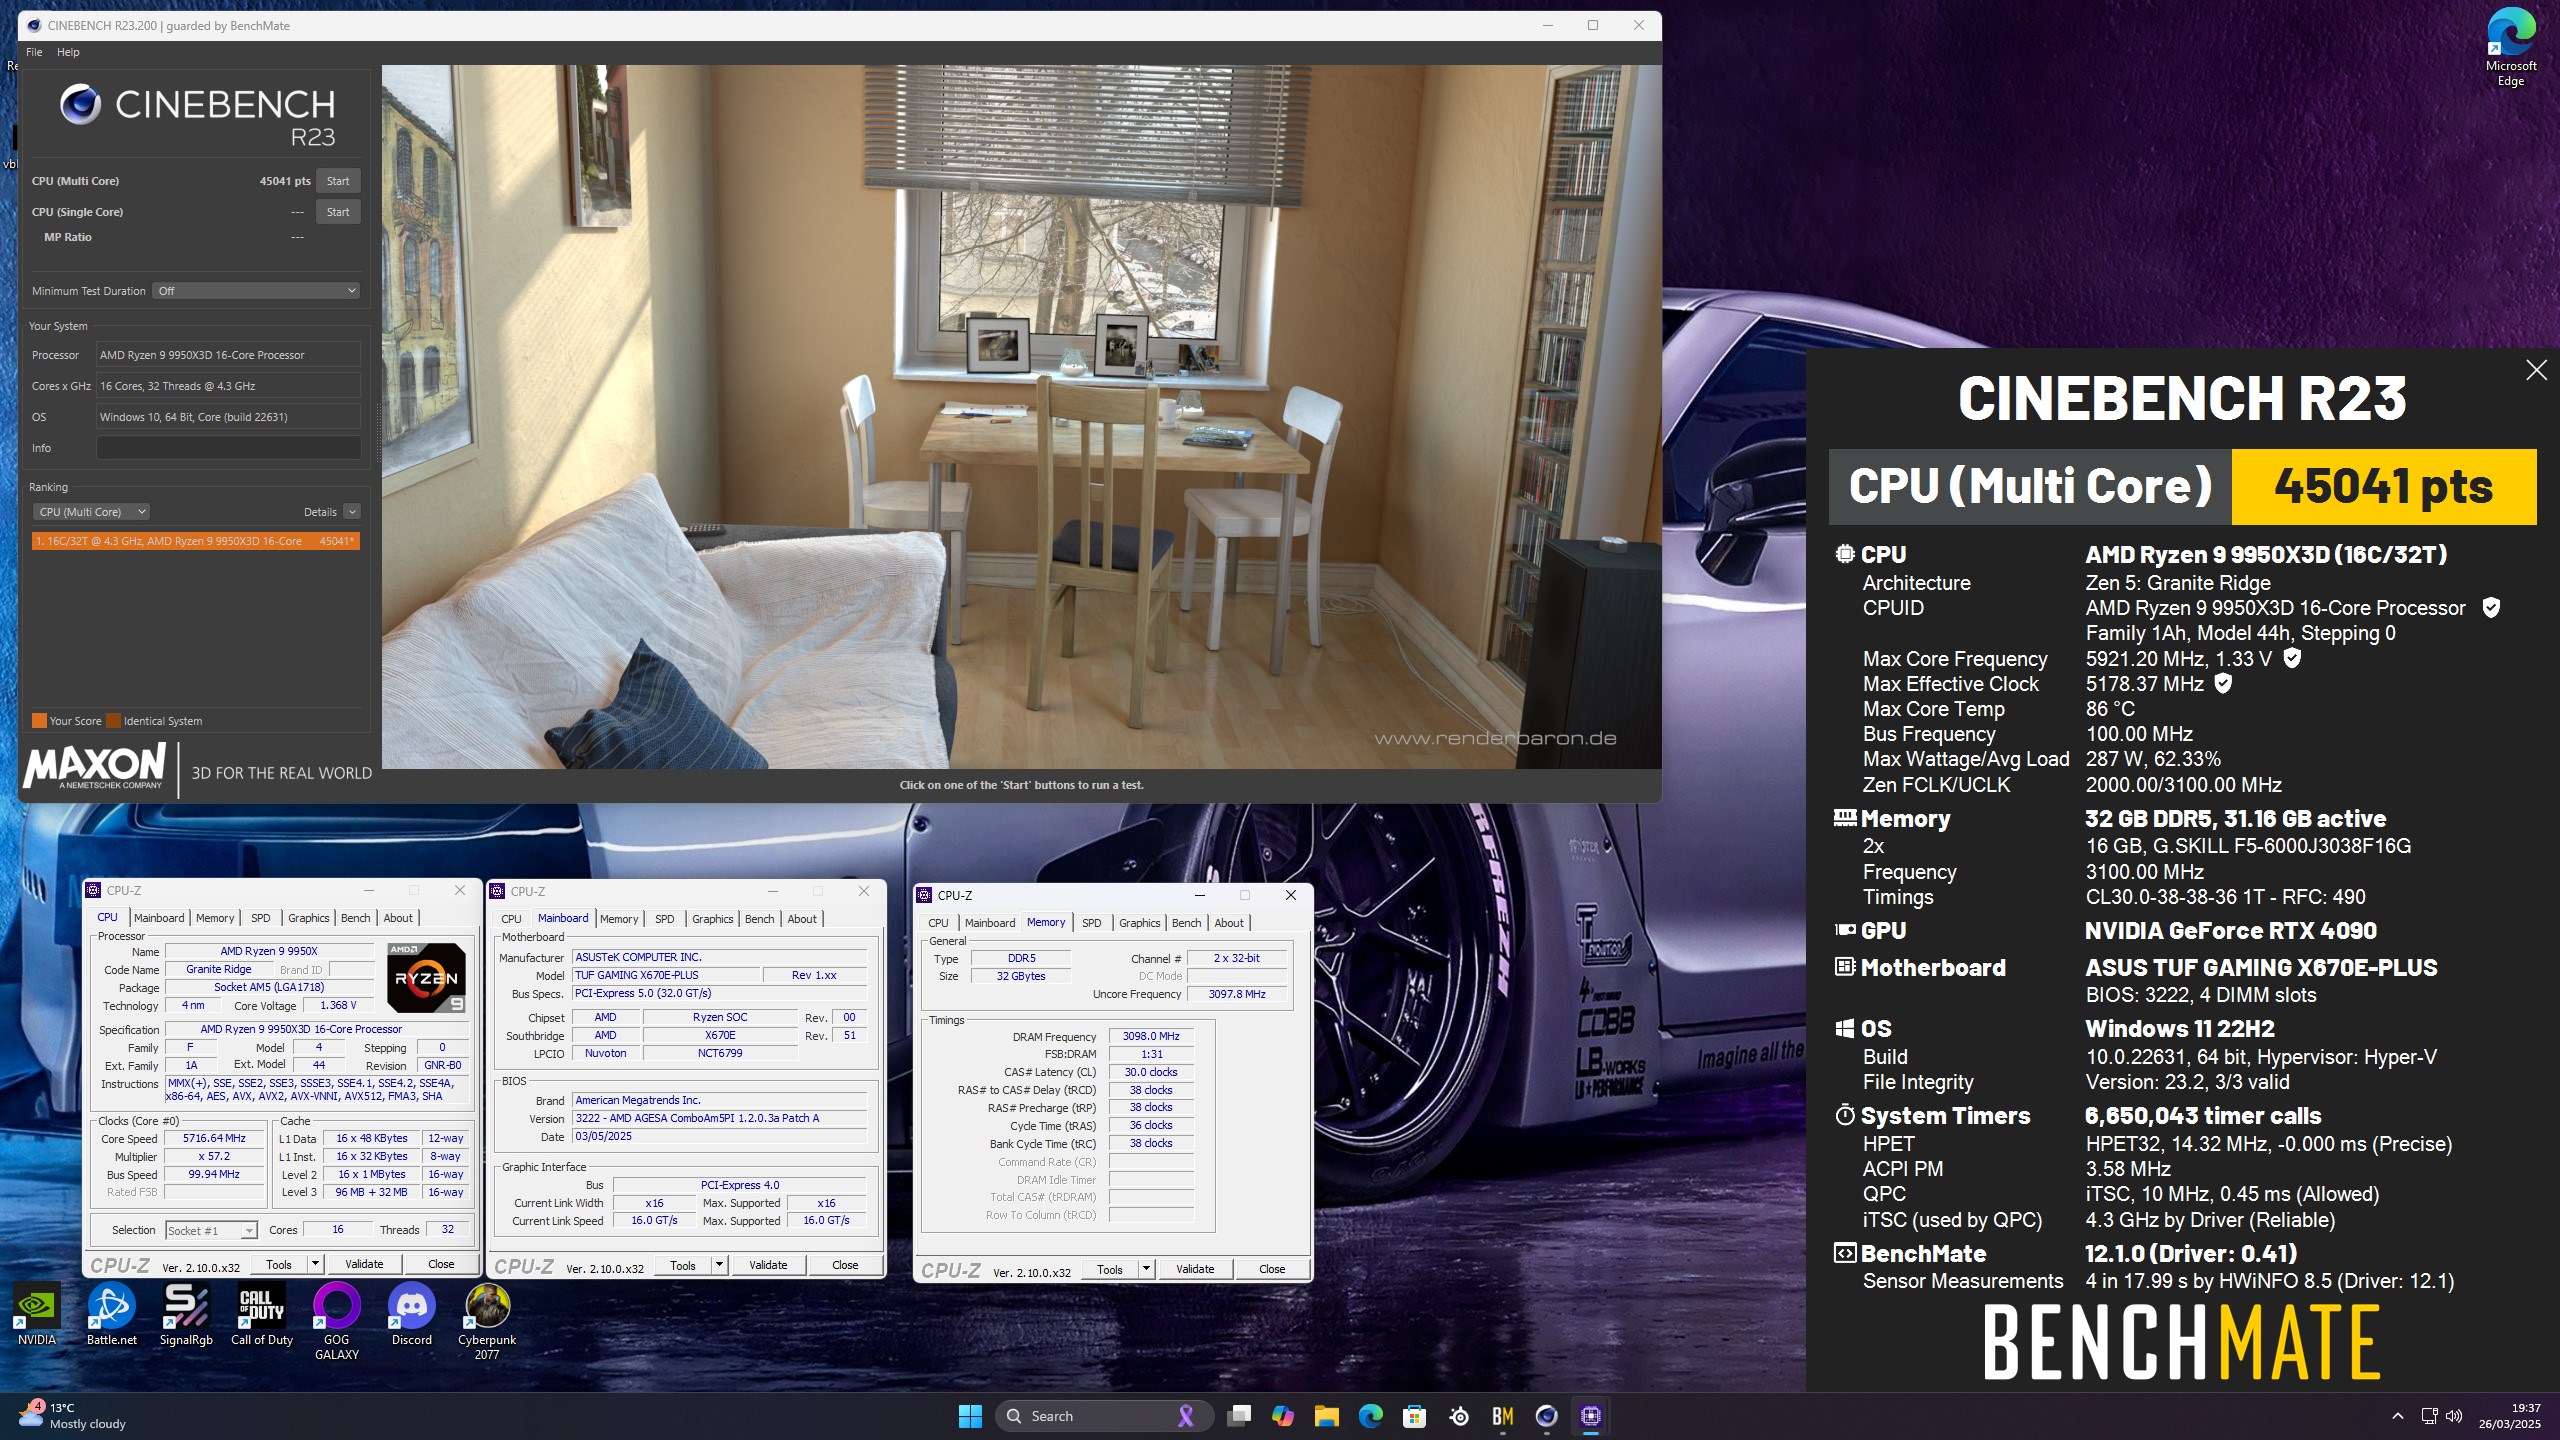Click the Cinebench Info input field
The width and height of the screenshot is (2560, 1440).
[x=228, y=448]
